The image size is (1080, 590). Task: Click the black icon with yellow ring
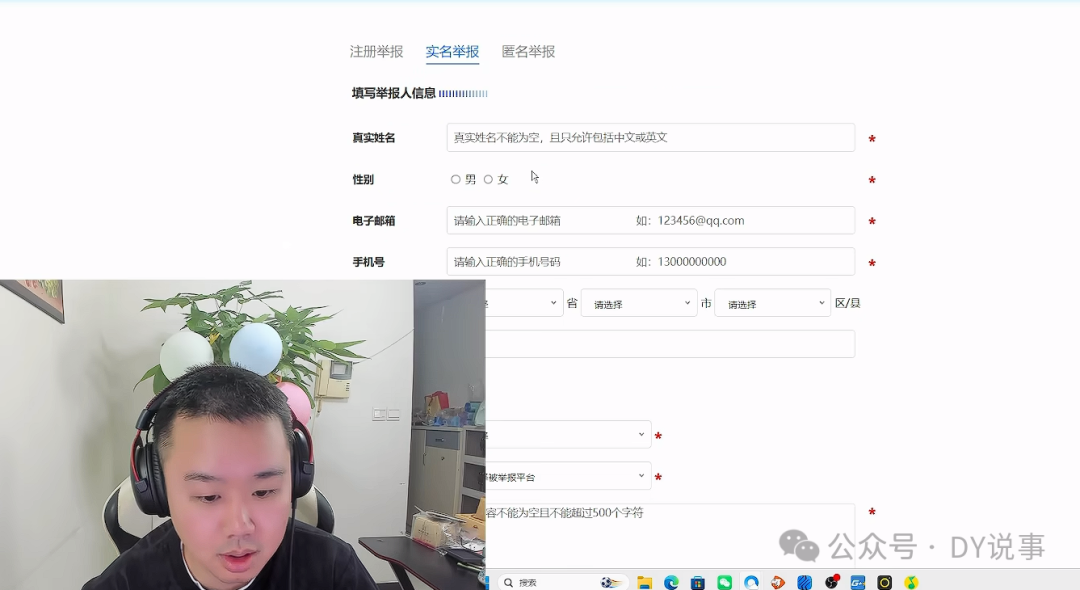pyautogui.click(x=884, y=582)
